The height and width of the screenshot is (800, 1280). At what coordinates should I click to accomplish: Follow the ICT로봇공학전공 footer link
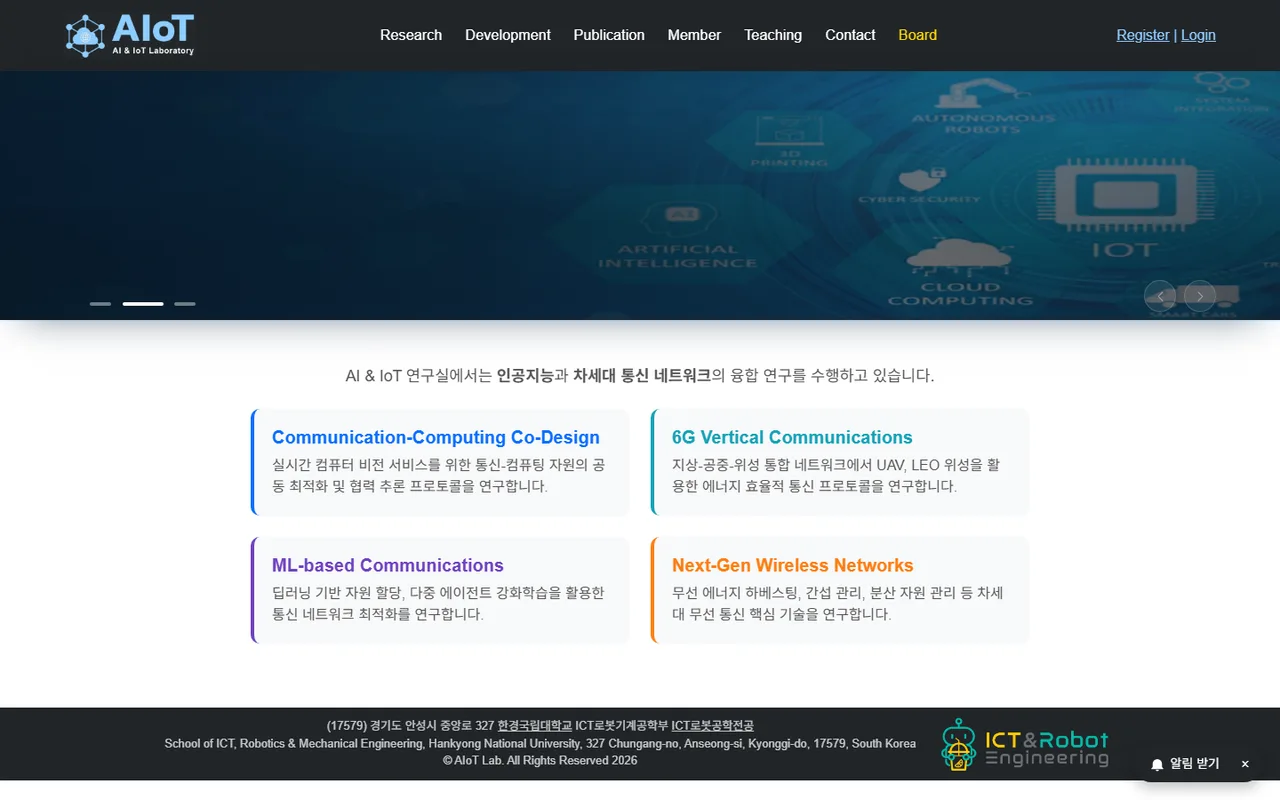[x=712, y=726]
